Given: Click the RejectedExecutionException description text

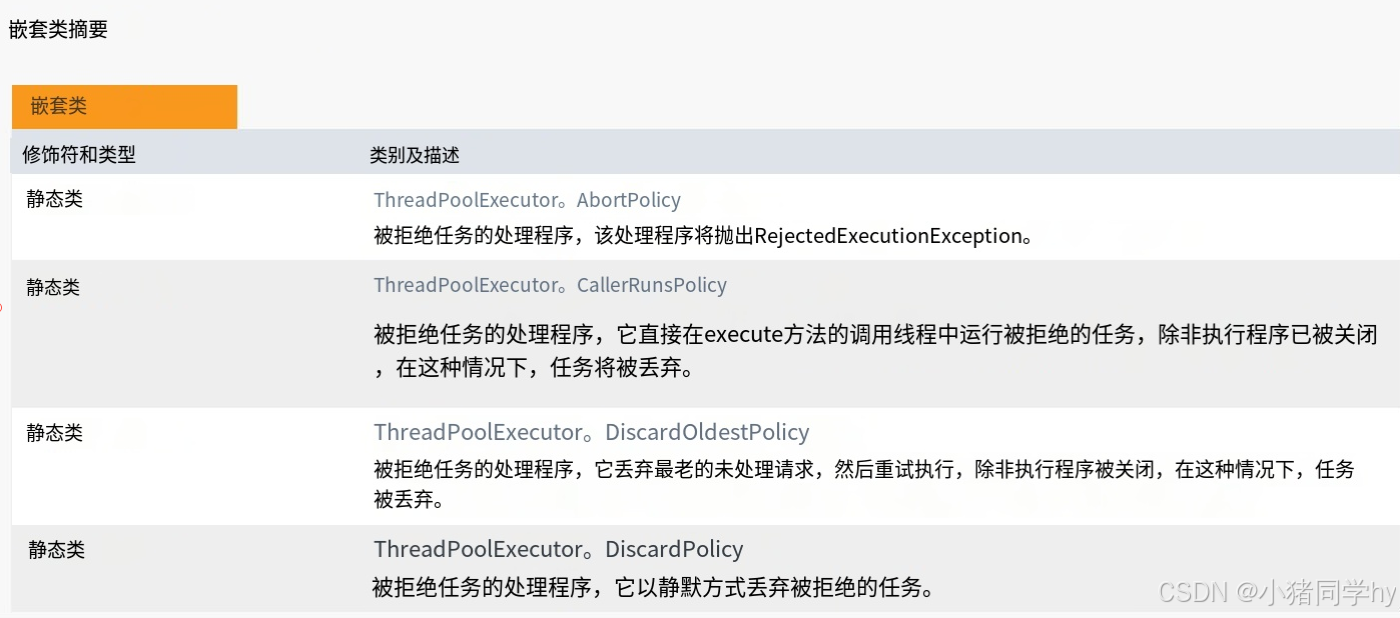Looking at the screenshot, I should pos(703,236).
